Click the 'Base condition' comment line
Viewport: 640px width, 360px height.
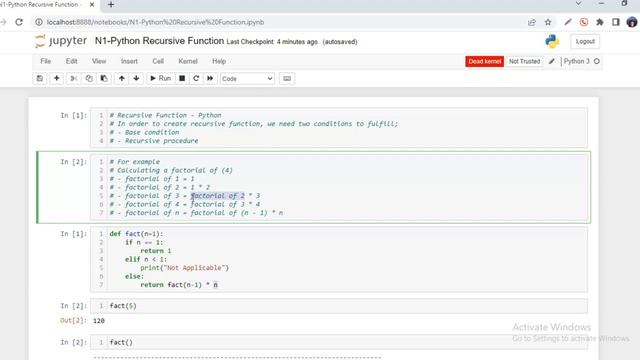pyautogui.click(x=144, y=132)
